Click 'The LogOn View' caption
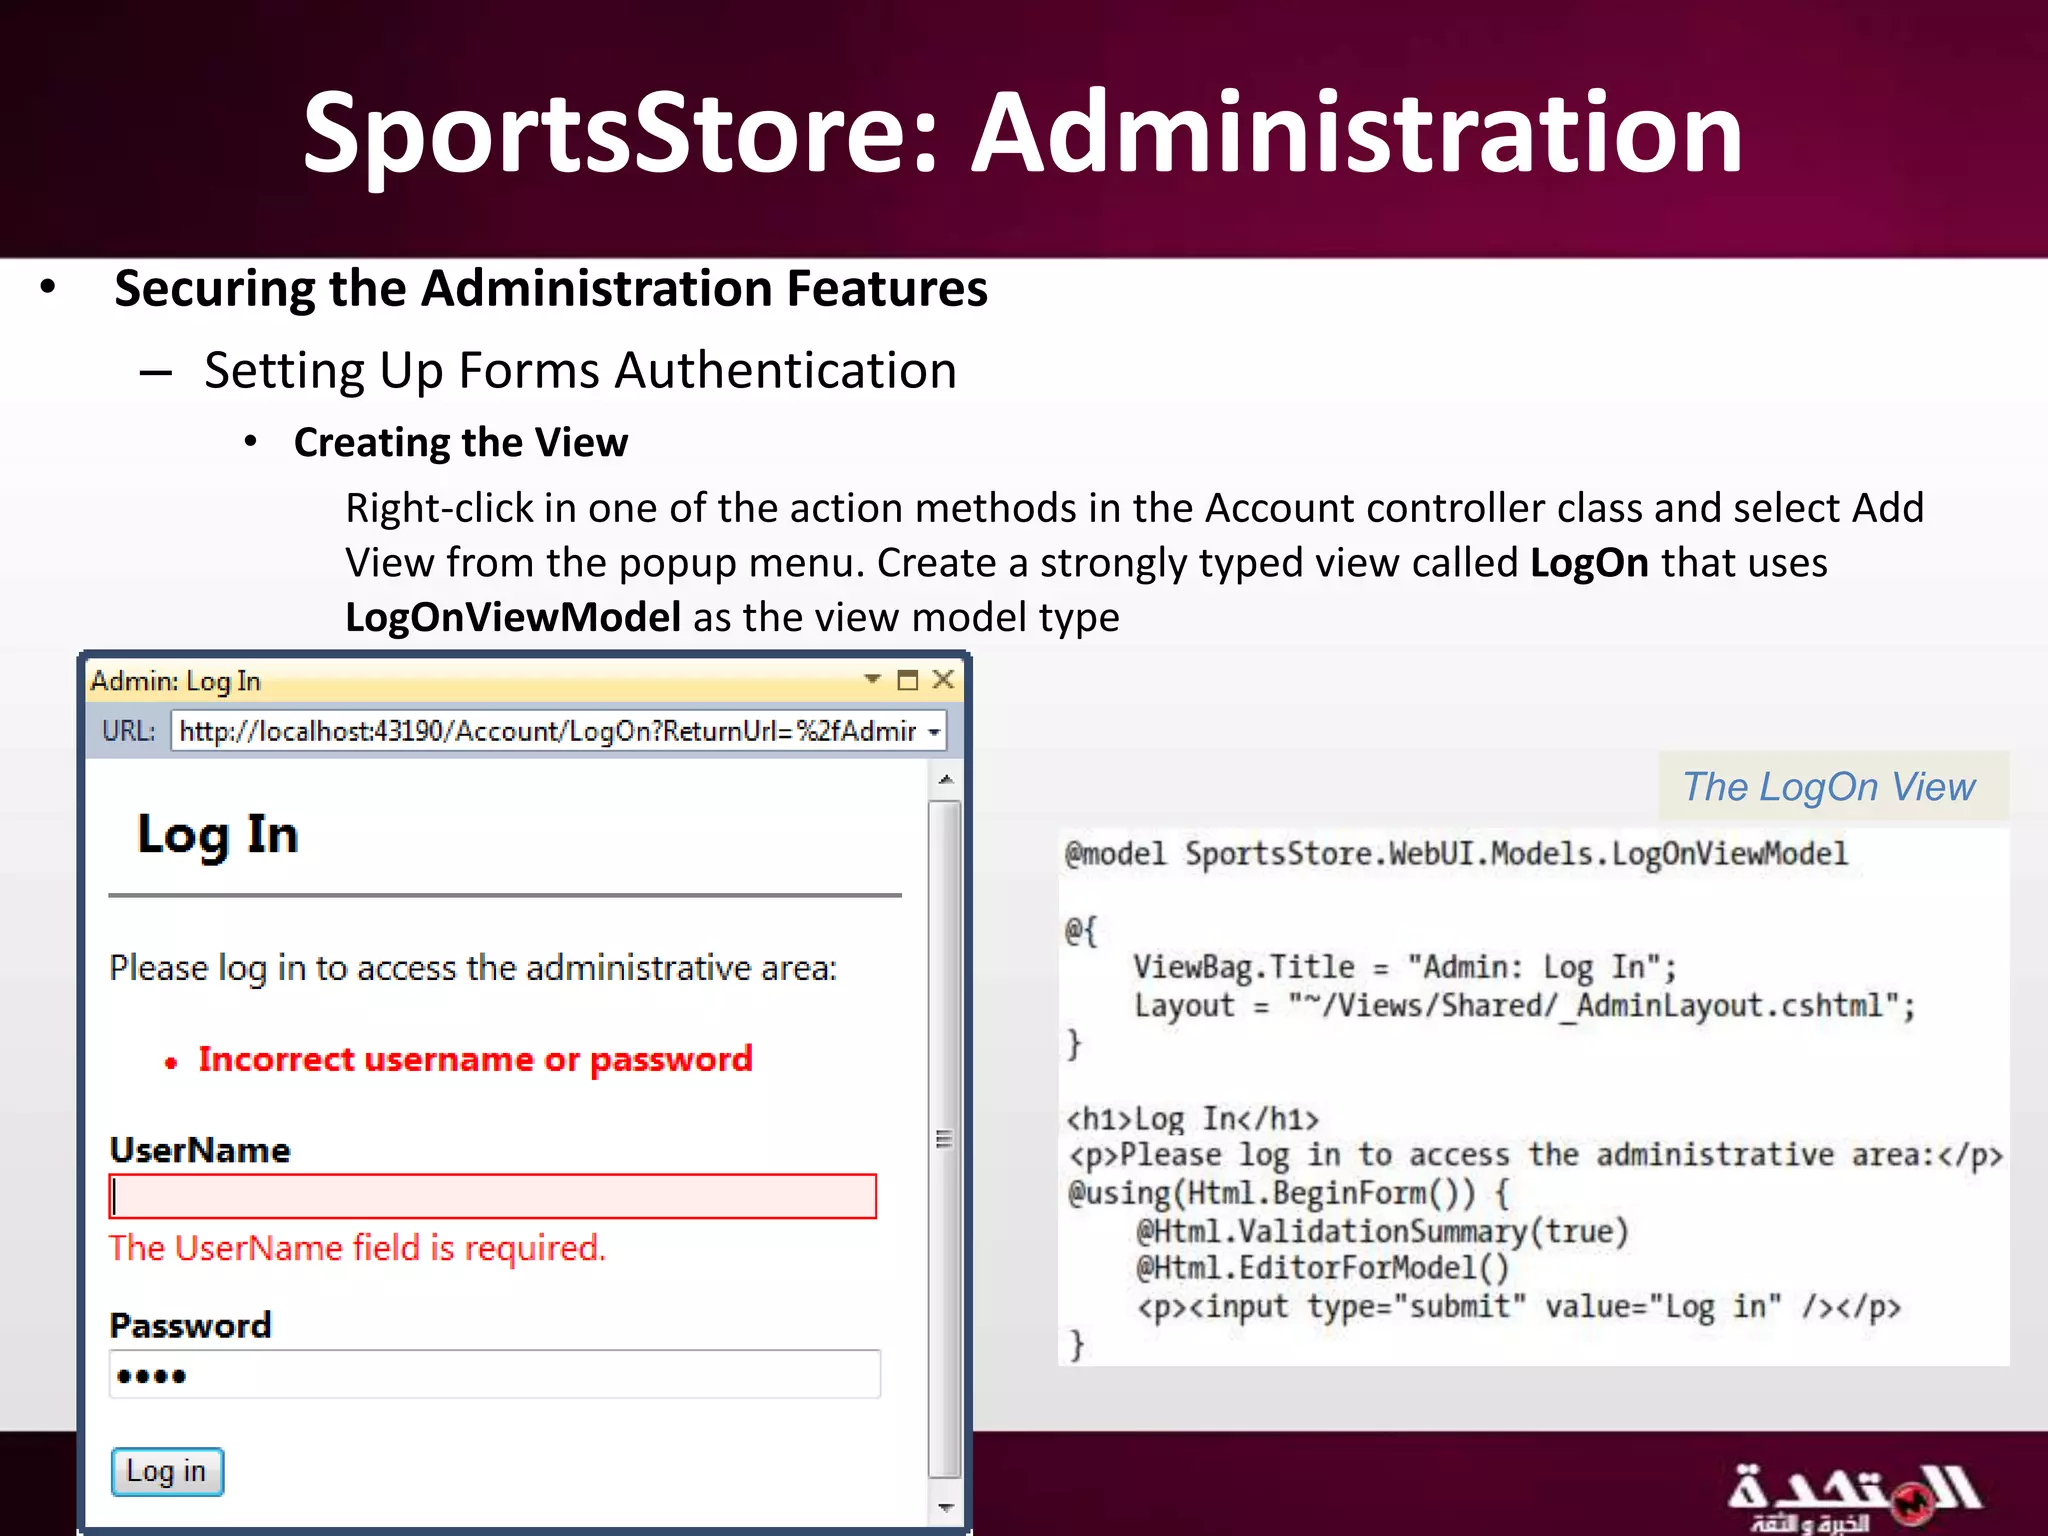The width and height of the screenshot is (2048, 1536). coord(1829,787)
